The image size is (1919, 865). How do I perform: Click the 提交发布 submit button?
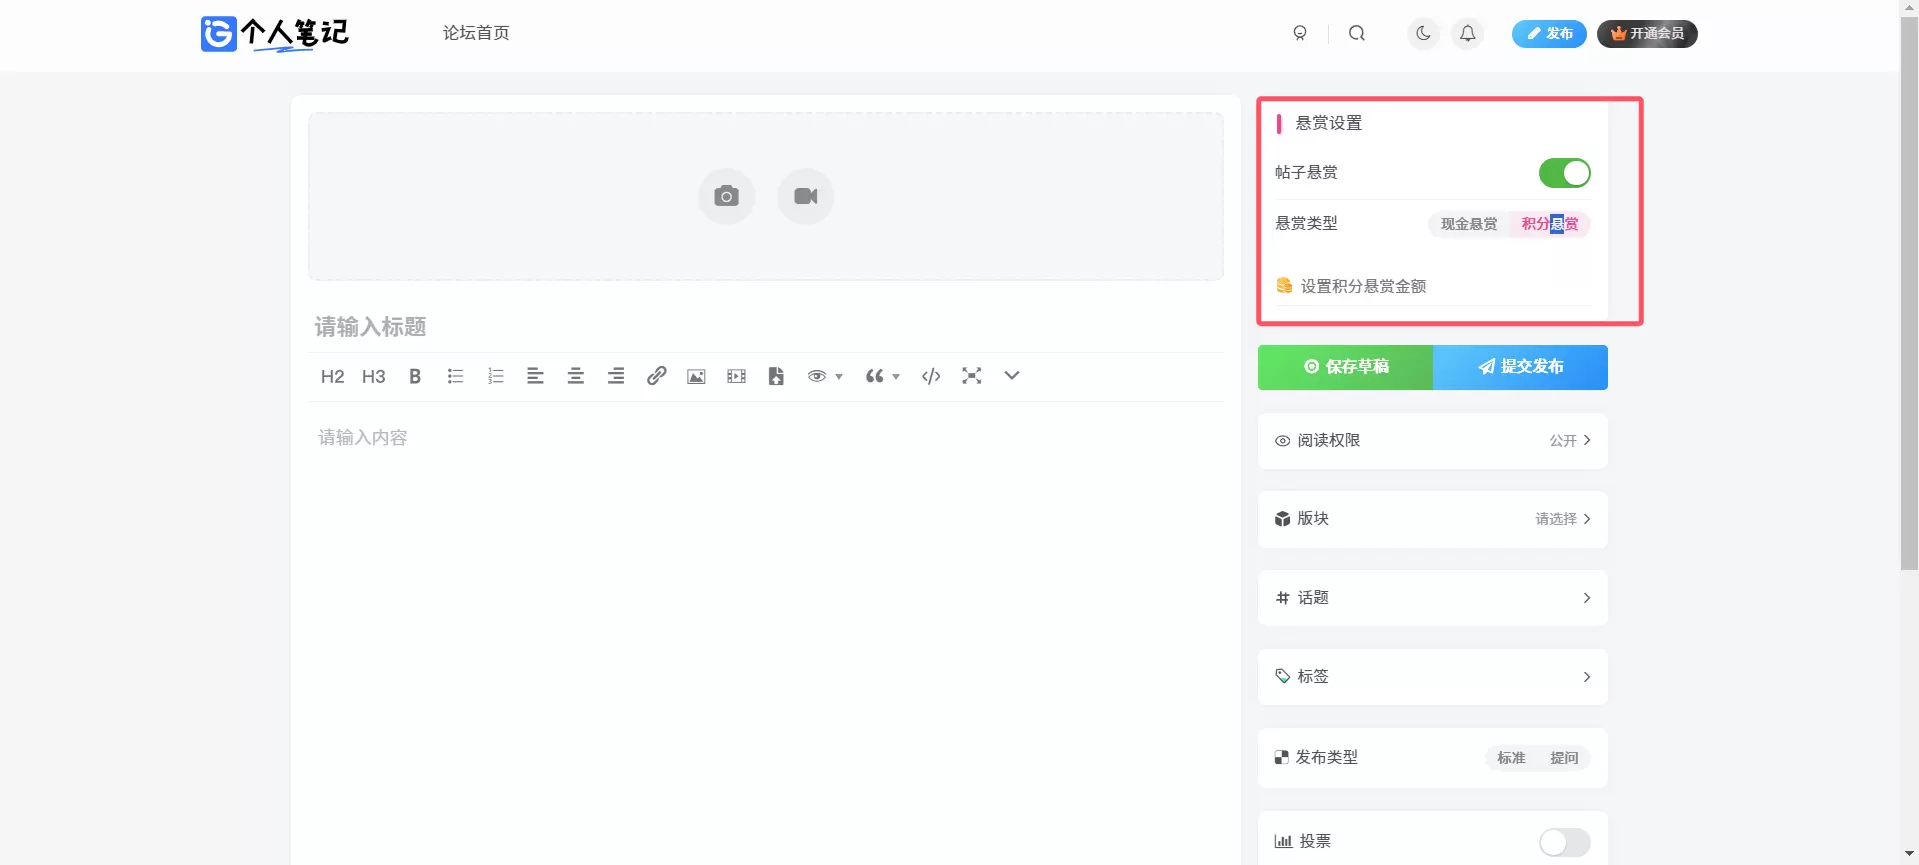coord(1520,367)
